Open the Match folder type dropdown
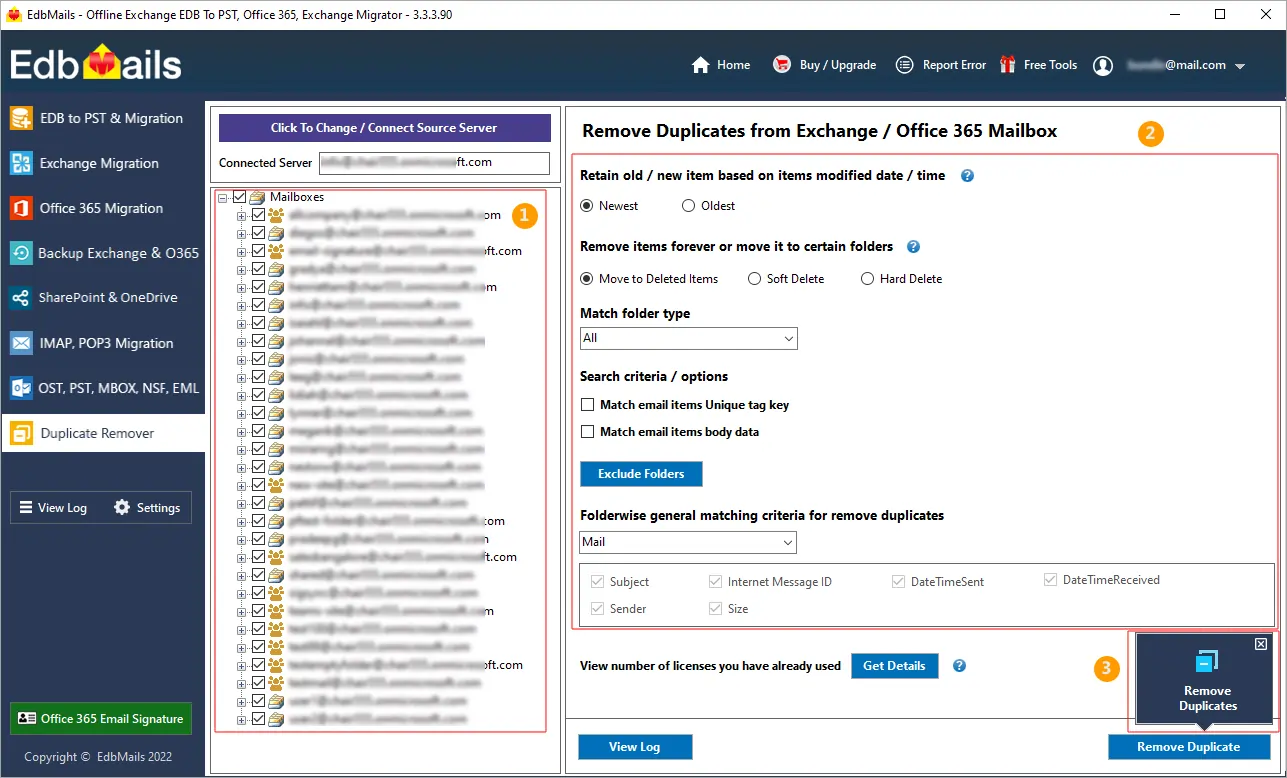The width and height of the screenshot is (1287, 778). point(688,338)
